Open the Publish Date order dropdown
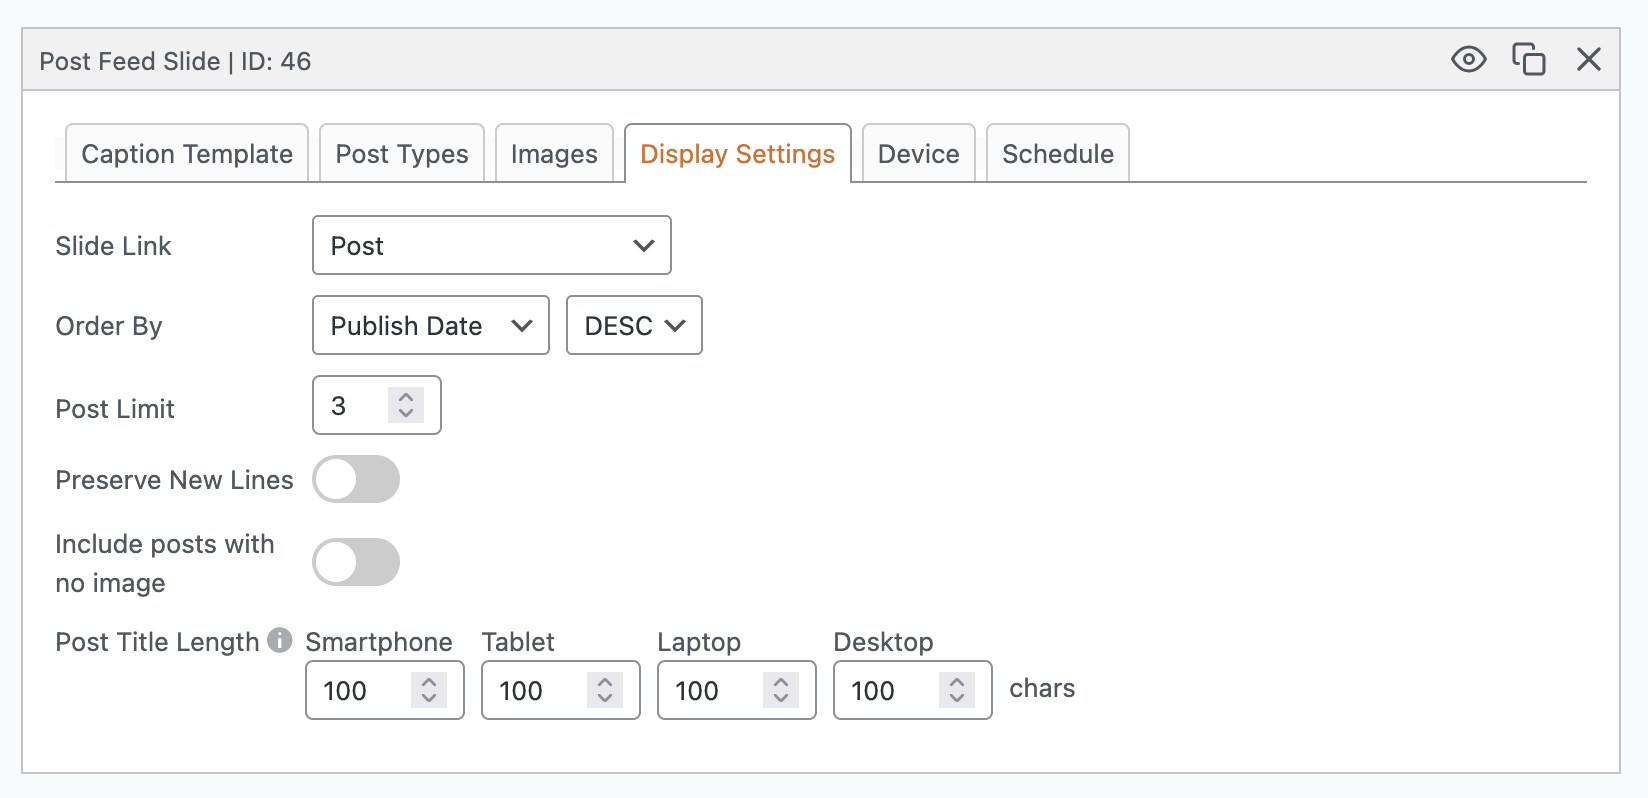The width and height of the screenshot is (1648, 798). 430,326
